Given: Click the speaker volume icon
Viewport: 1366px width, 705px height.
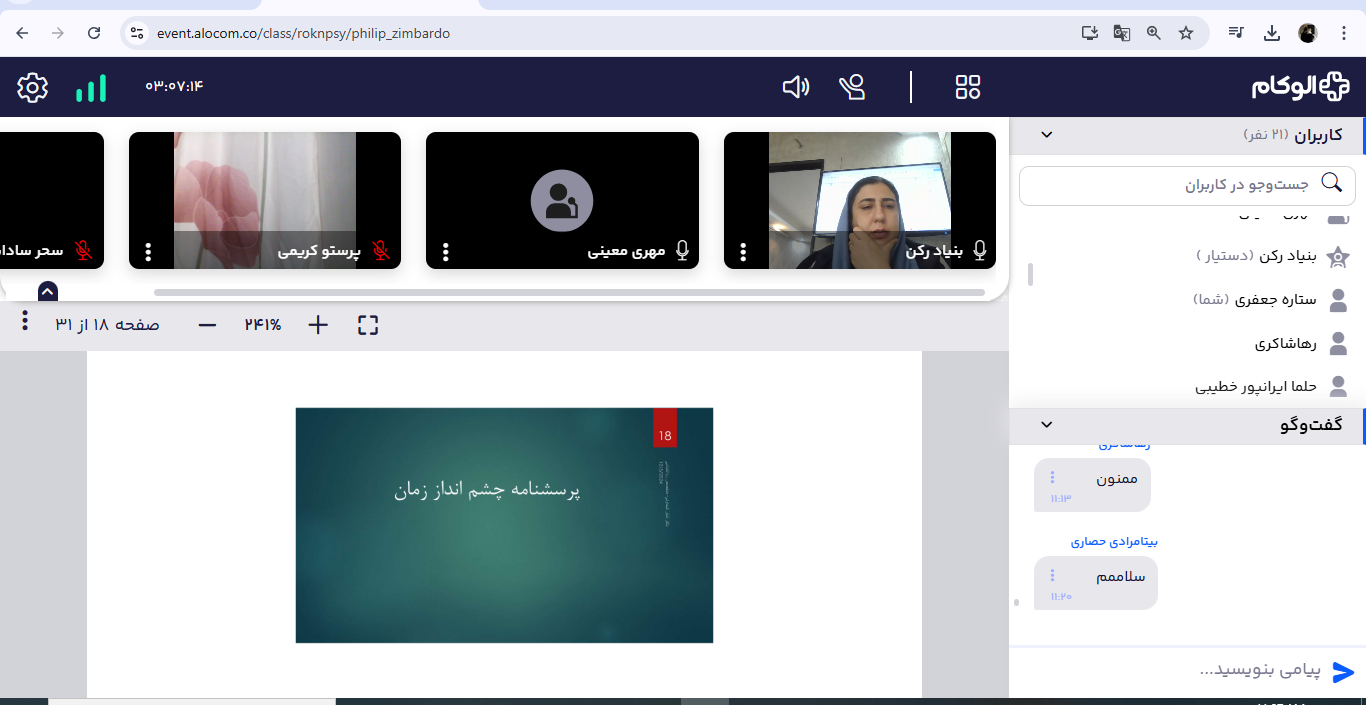Looking at the screenshot, I should coord(795,88).
